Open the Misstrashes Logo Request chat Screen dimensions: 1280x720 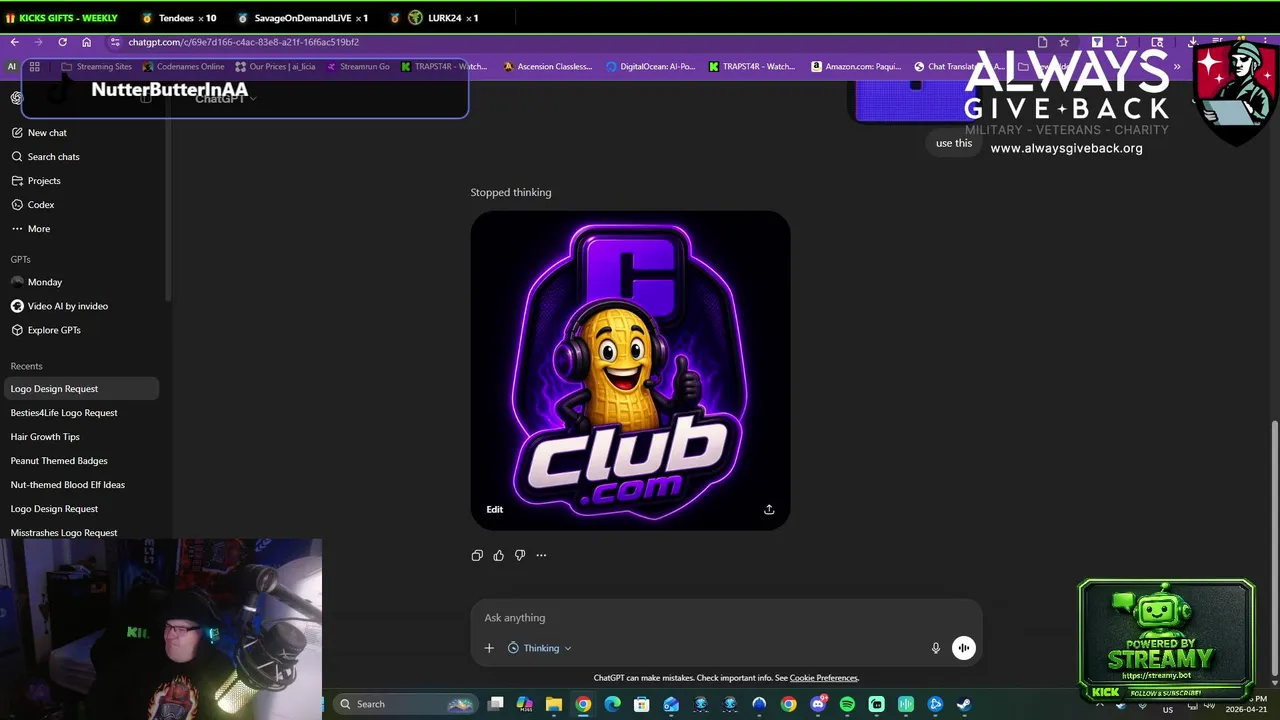pyautogui.click(x=80, y=533)
